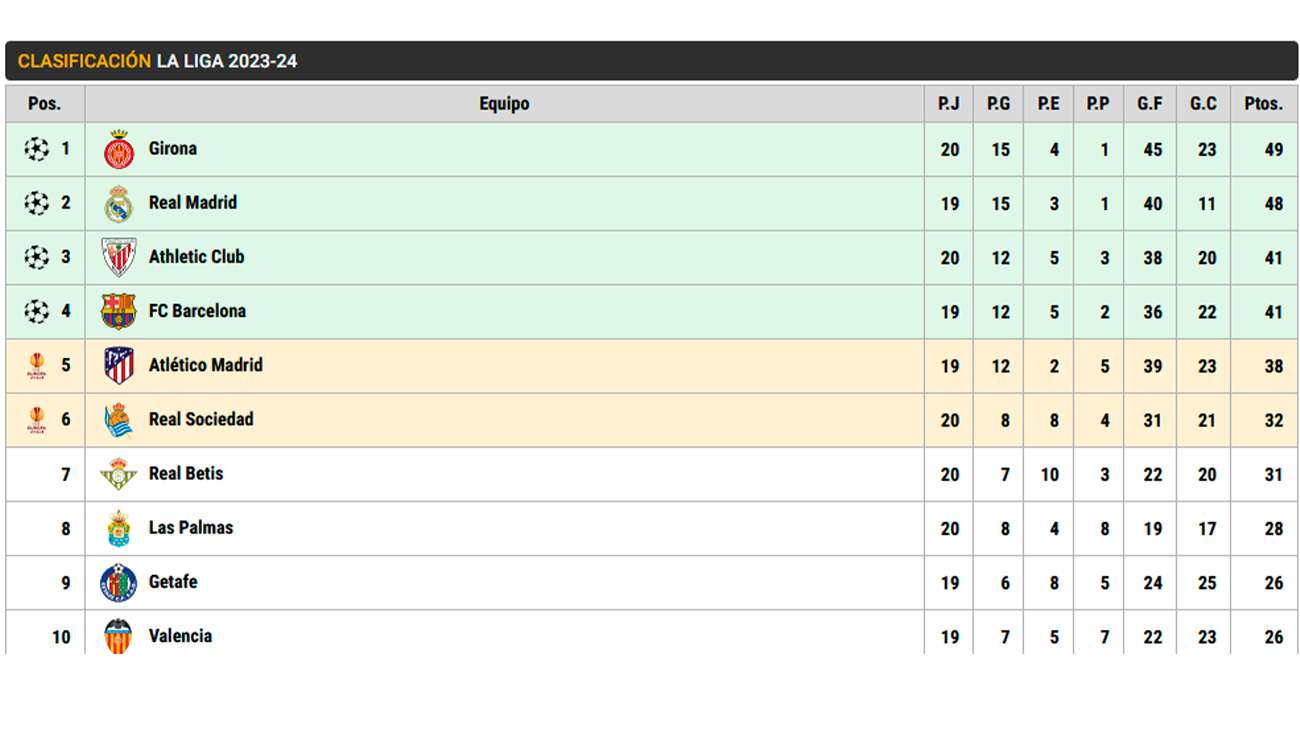Screen dimensions: 1300x732
Task: Click the Girona club crest
Action: (x=119, y=150)
